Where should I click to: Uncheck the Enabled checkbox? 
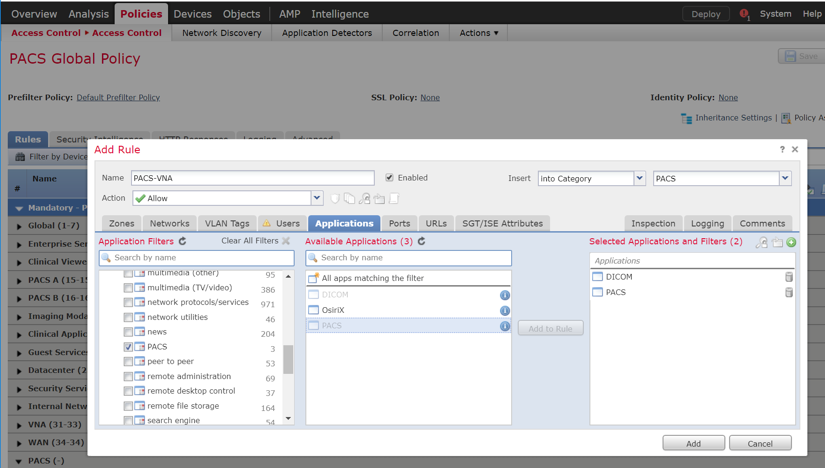coord(389,177)
